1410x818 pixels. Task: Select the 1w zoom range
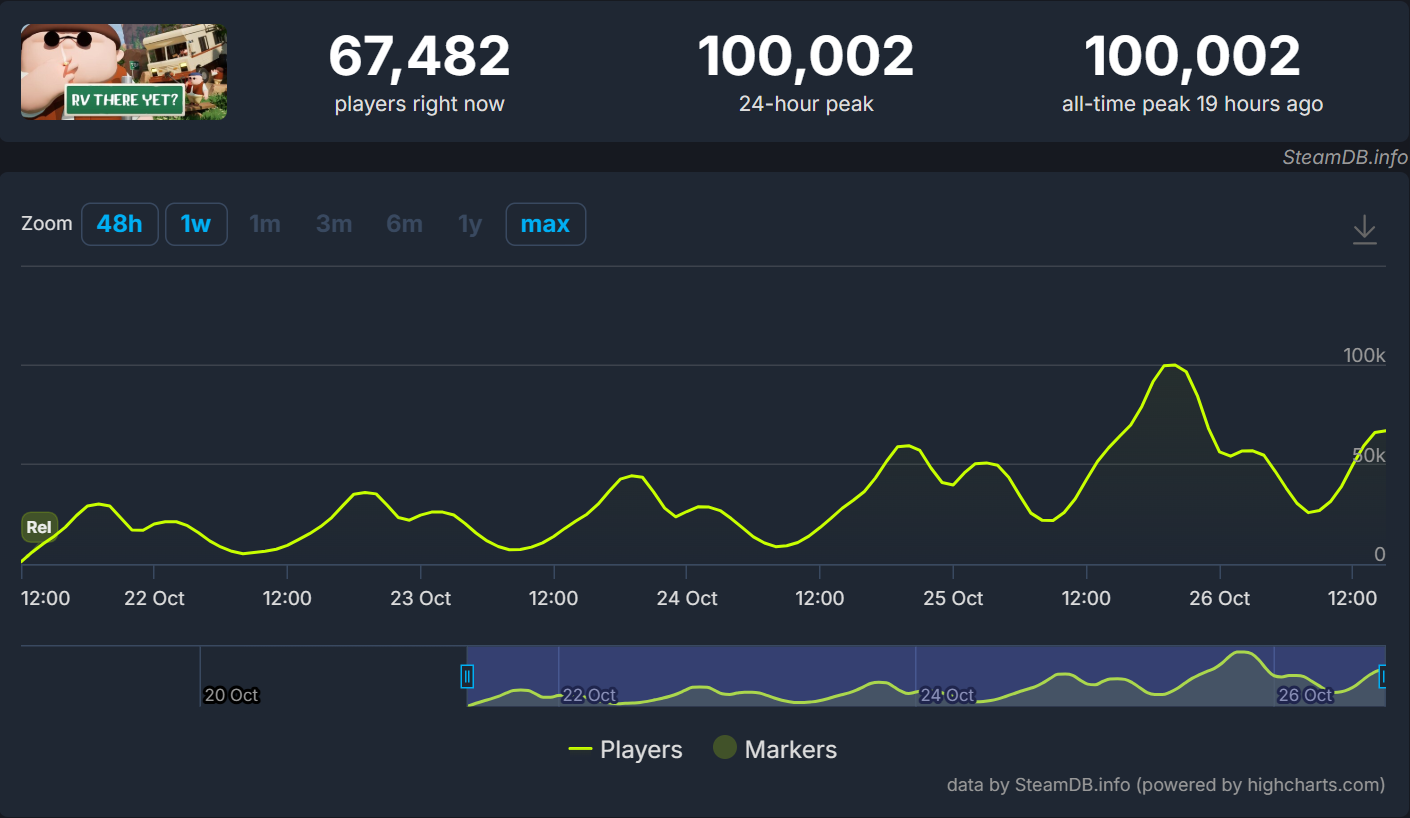point(196,224)
